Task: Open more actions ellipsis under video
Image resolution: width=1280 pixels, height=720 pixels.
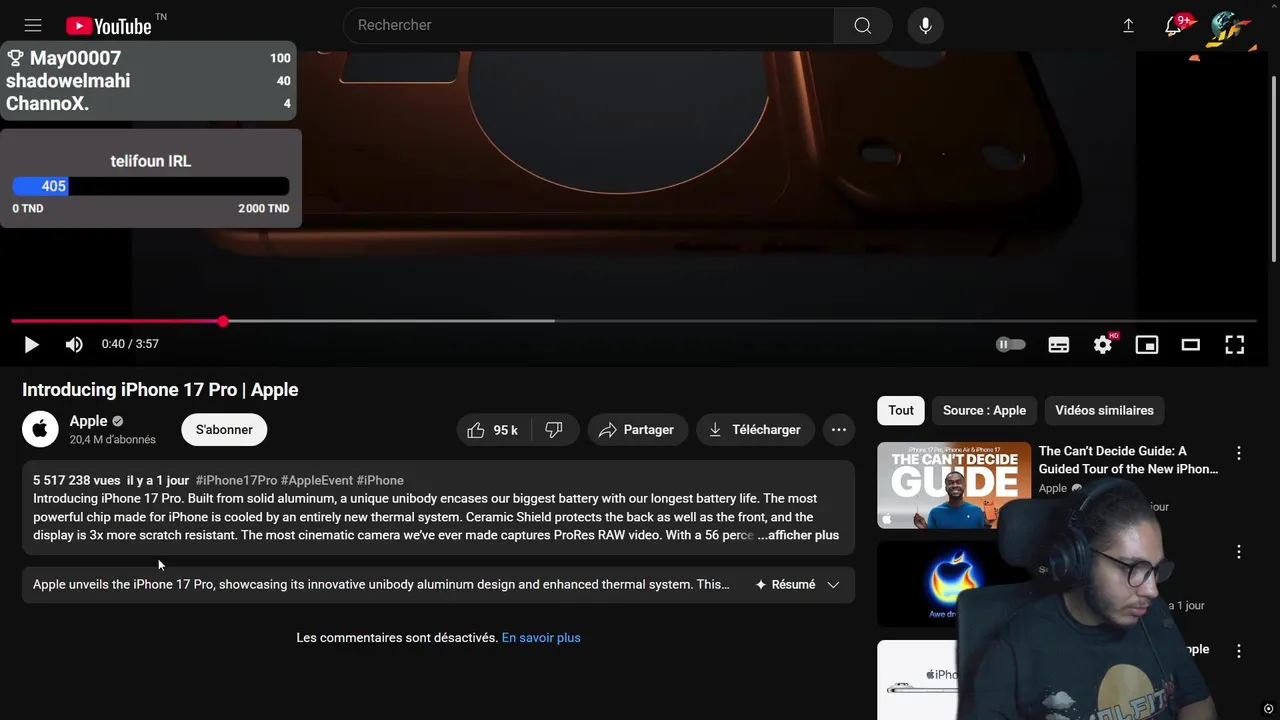Action: pos(839,429)
